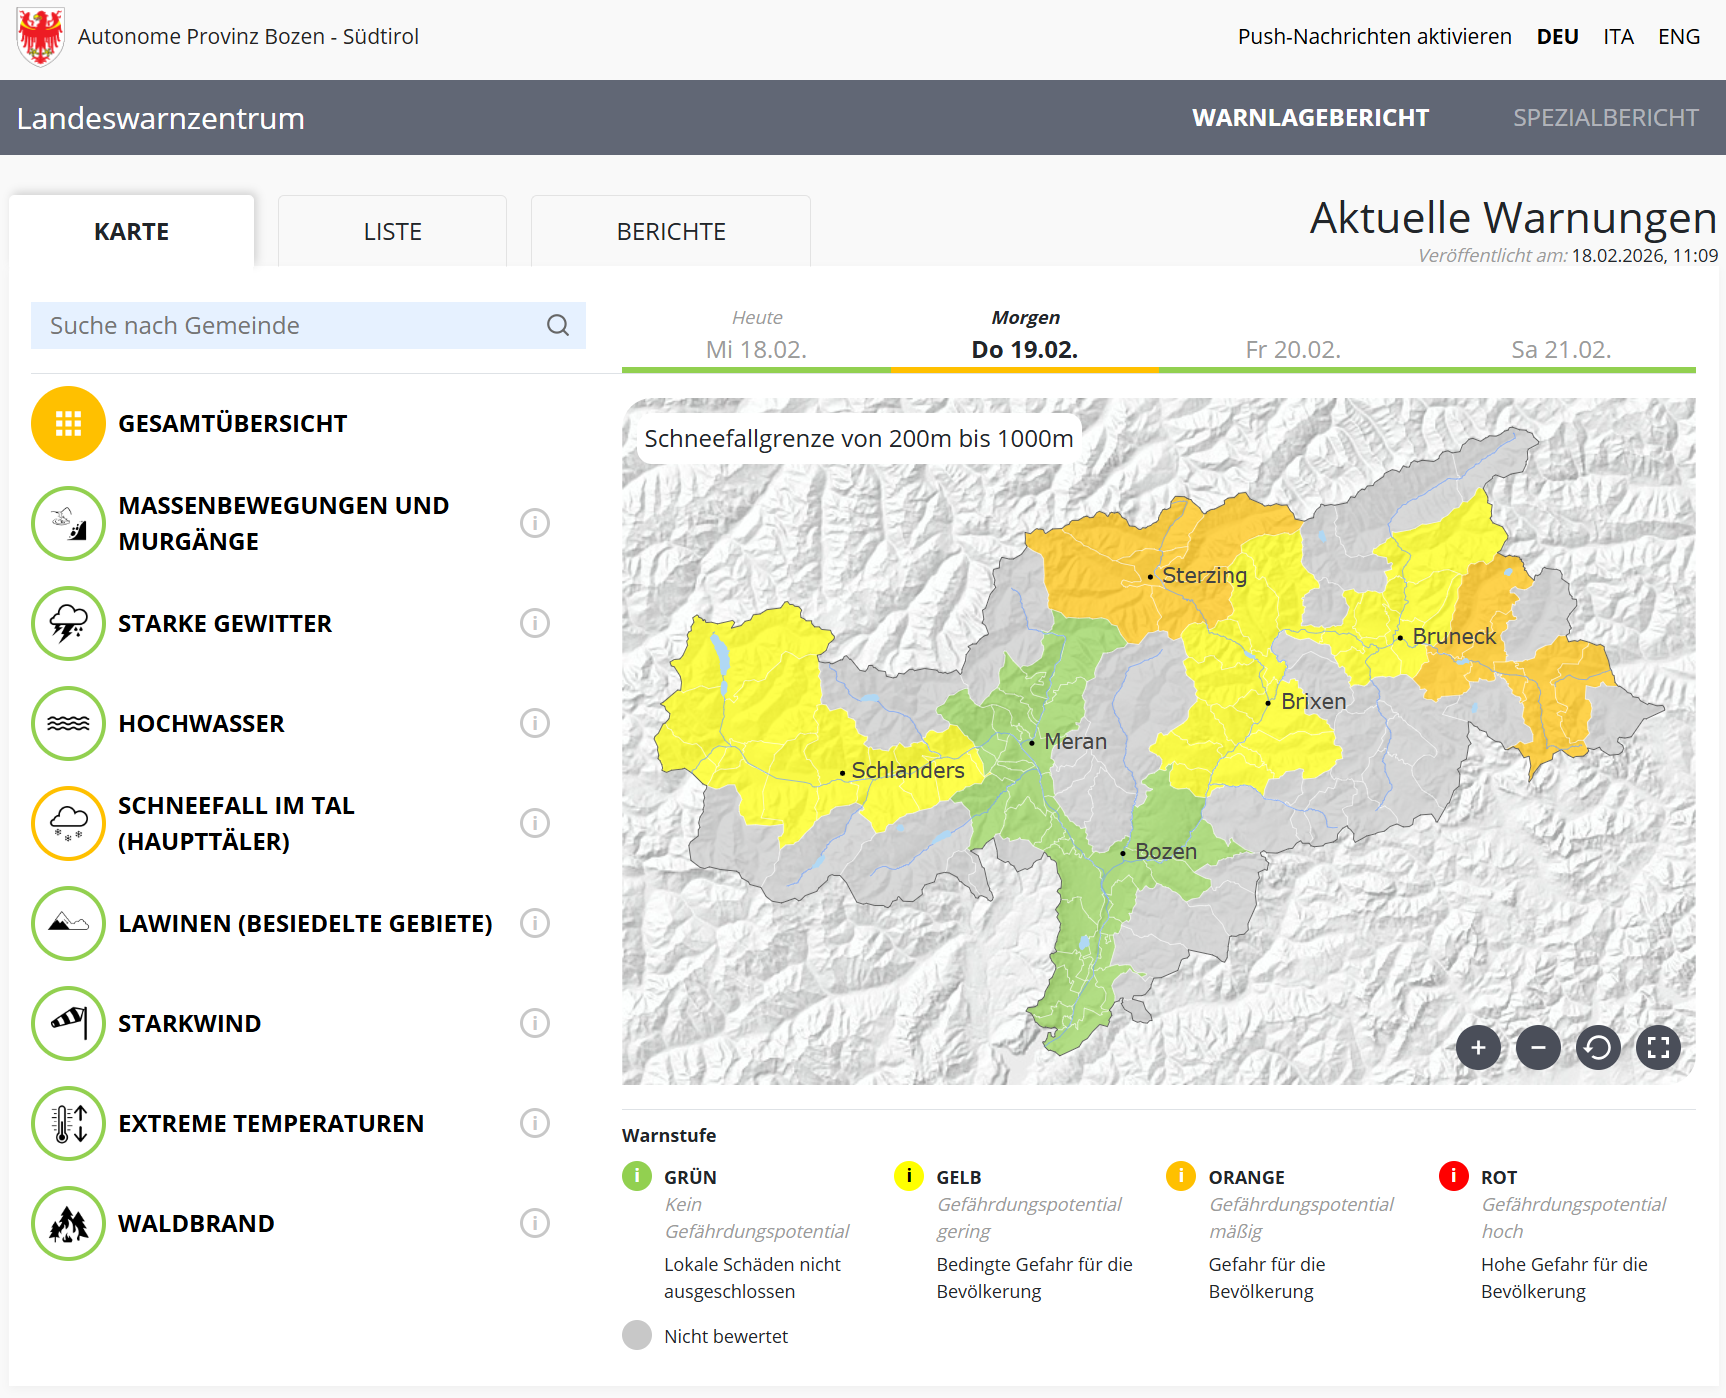1726x1398 pixels.
Task: Open info for Lawinen (besiedelte Gebiete)
Action: pyautogui.click(x=535, y=924)
